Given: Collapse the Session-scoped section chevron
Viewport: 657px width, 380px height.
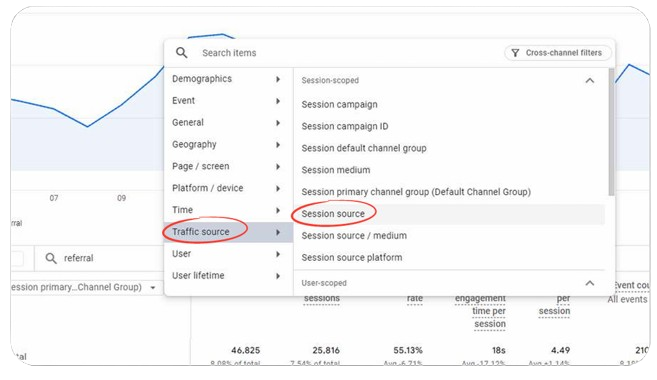Looking at the screenshot, I should click(x=590, y=80).
